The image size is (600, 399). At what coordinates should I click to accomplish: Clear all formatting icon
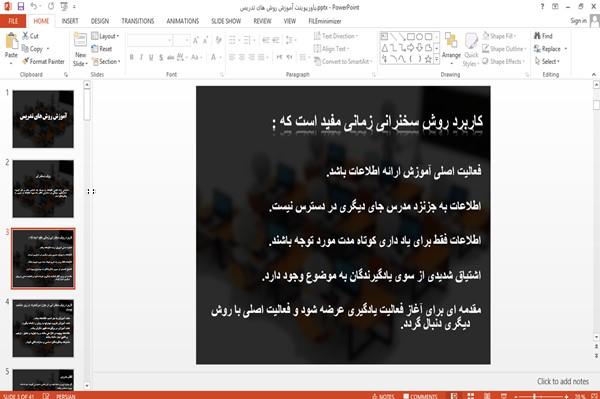(x=218, y=40)
